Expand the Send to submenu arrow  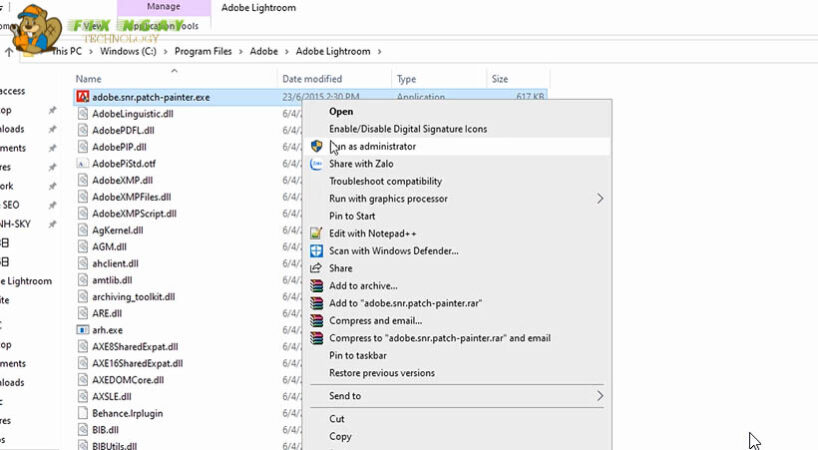point(600,396)
